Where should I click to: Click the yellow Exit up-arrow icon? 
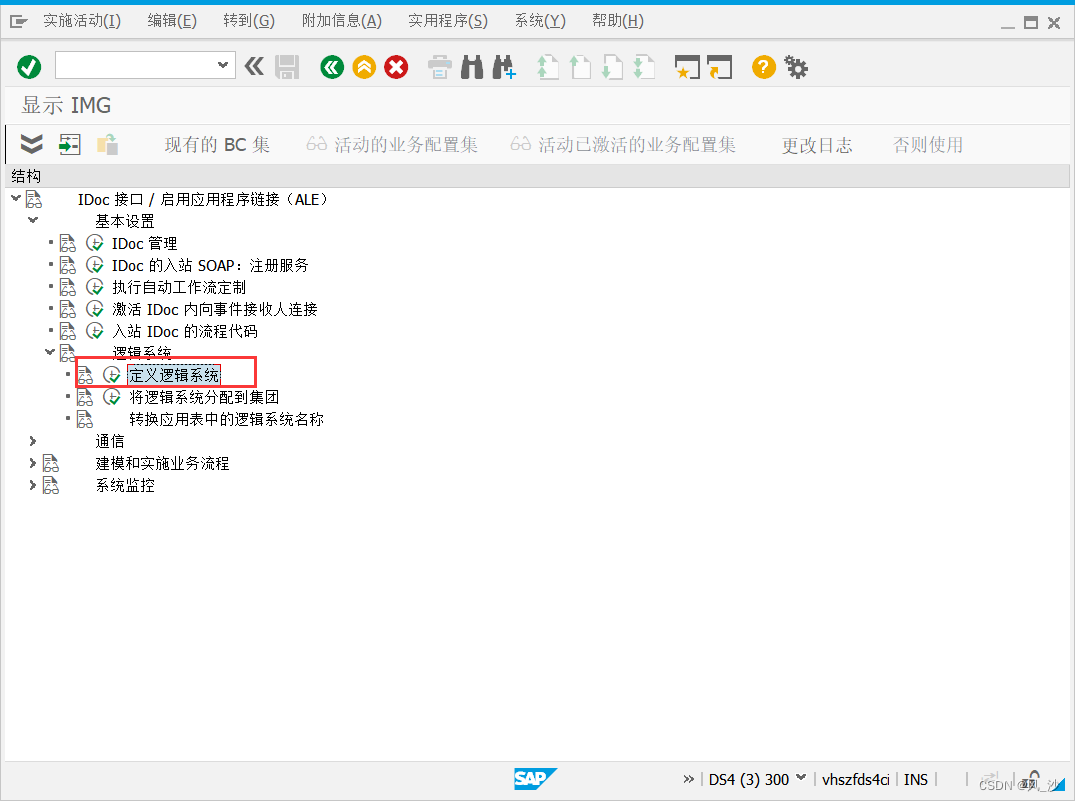364,67
